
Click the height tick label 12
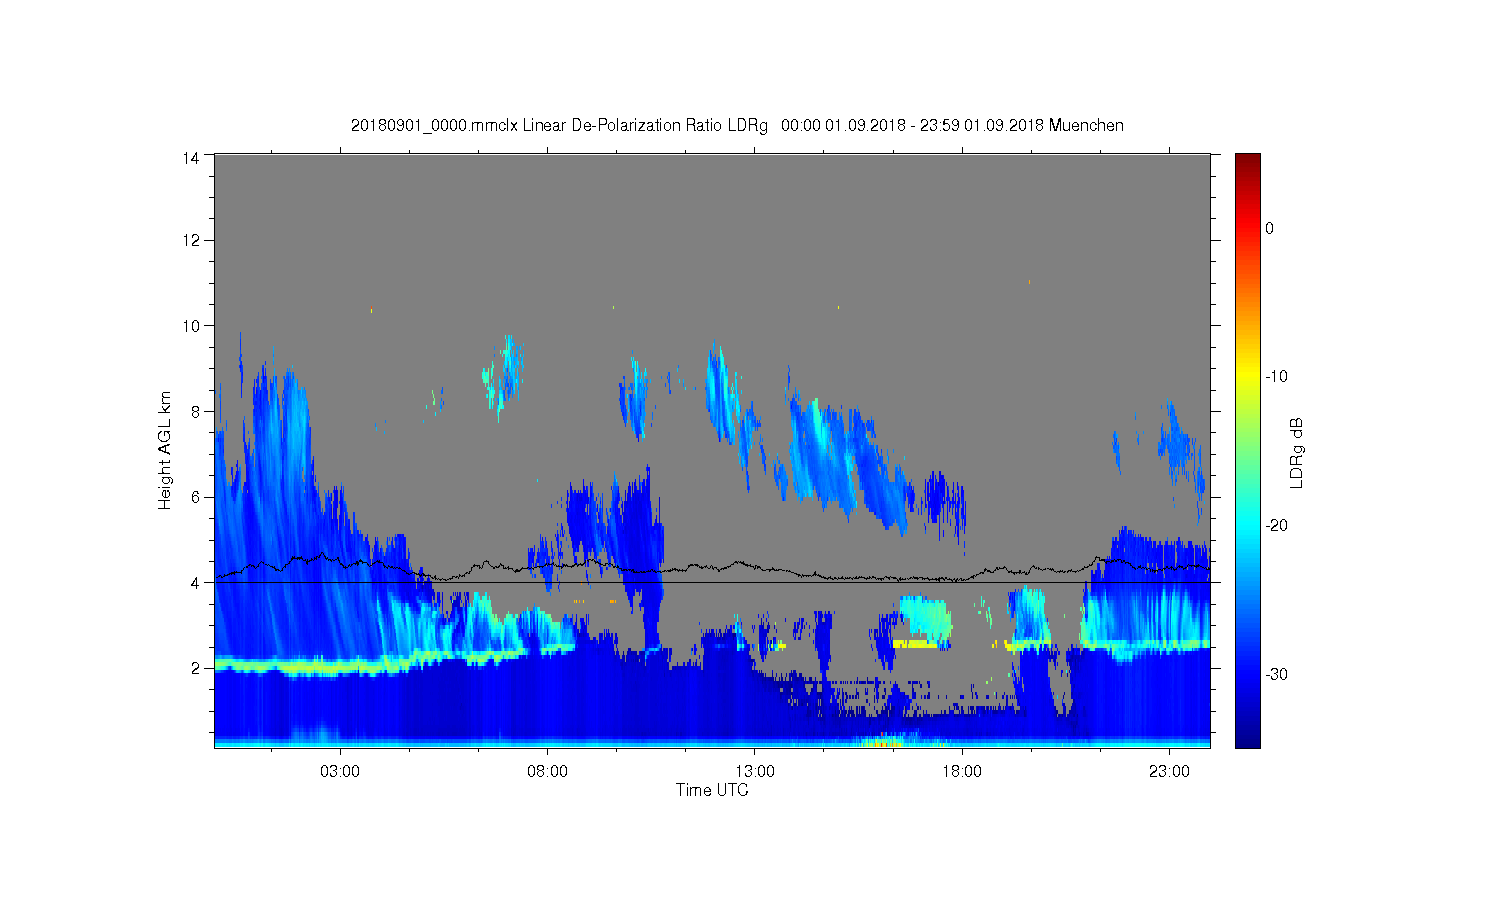[x=191, y=240]
